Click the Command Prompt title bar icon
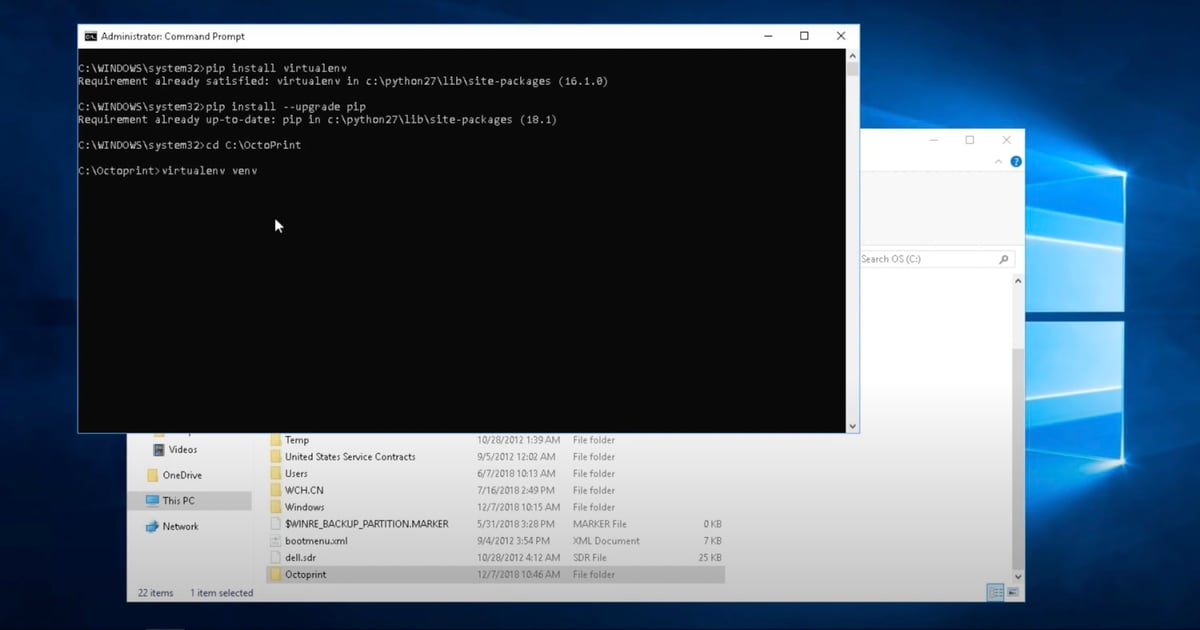 [90, 36]
